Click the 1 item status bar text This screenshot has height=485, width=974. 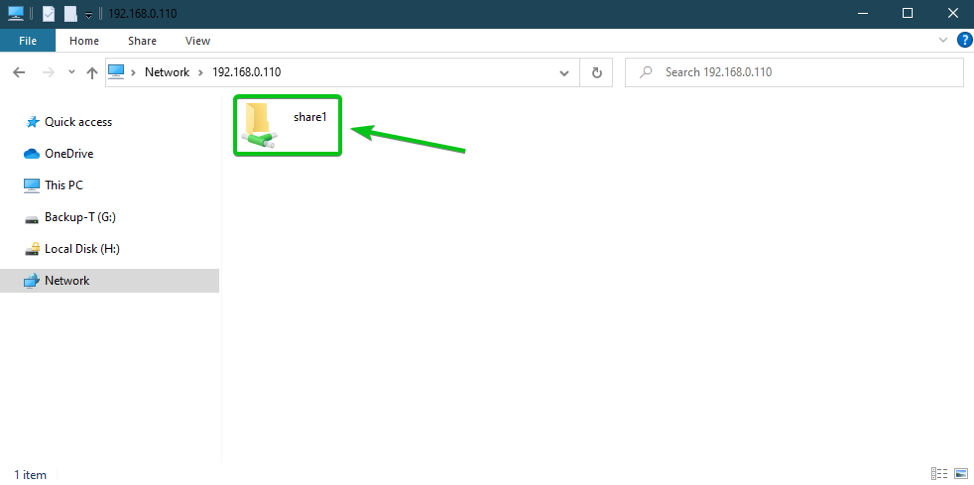click(30, 475)
